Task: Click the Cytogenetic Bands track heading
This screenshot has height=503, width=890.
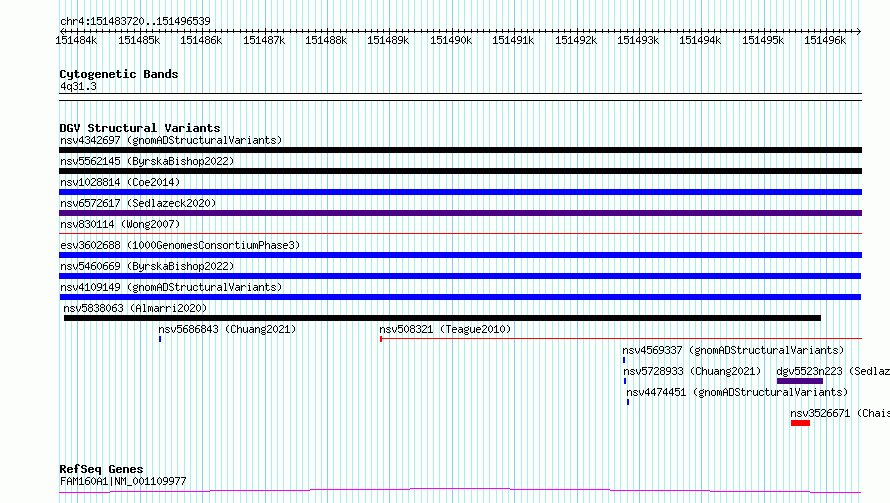Action: pos(119,74)
